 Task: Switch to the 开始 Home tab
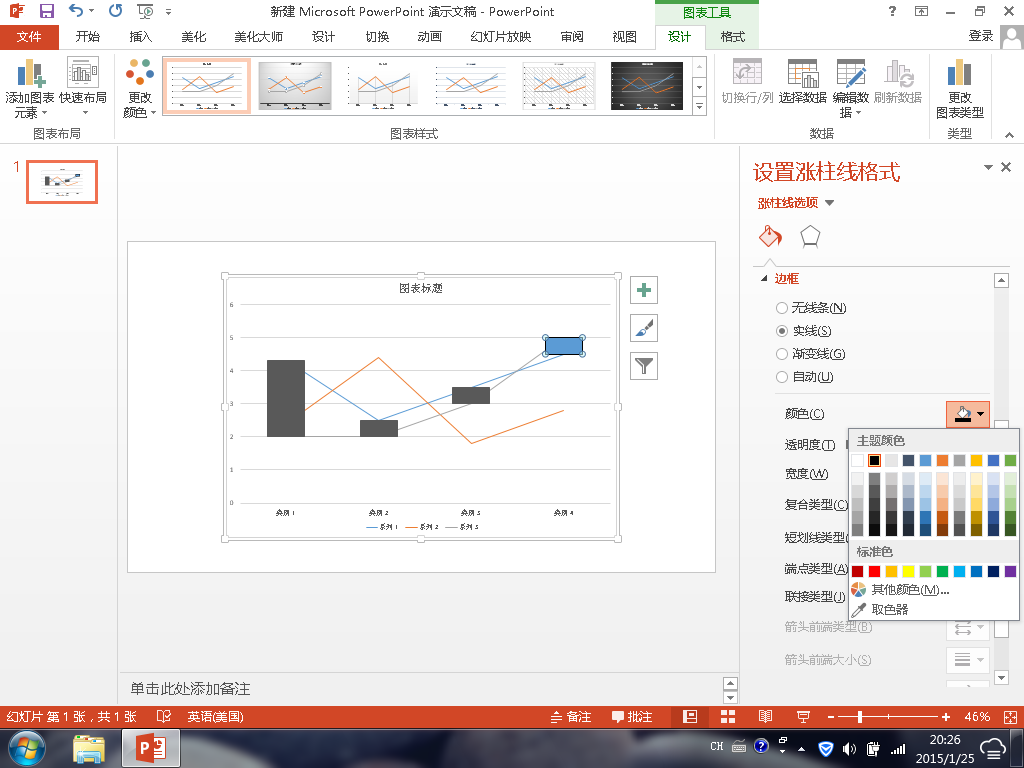(88, 37)
